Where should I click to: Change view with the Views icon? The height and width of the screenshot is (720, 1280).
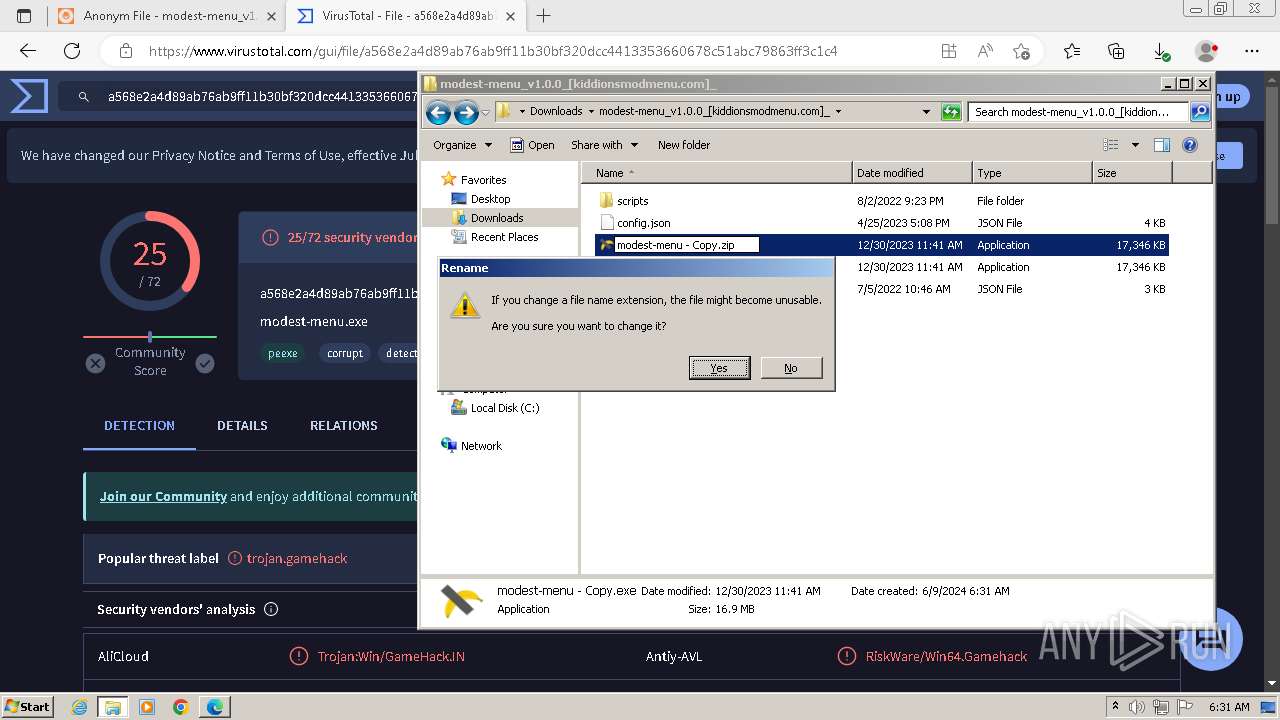[1110, 145]
